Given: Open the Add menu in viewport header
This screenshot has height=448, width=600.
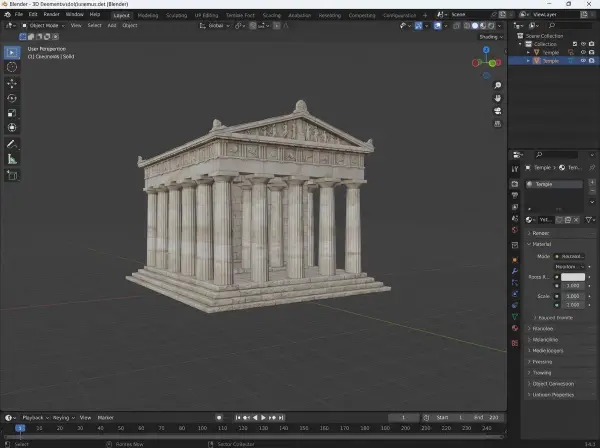Looking at the screenshot, I should pos(111,26).
